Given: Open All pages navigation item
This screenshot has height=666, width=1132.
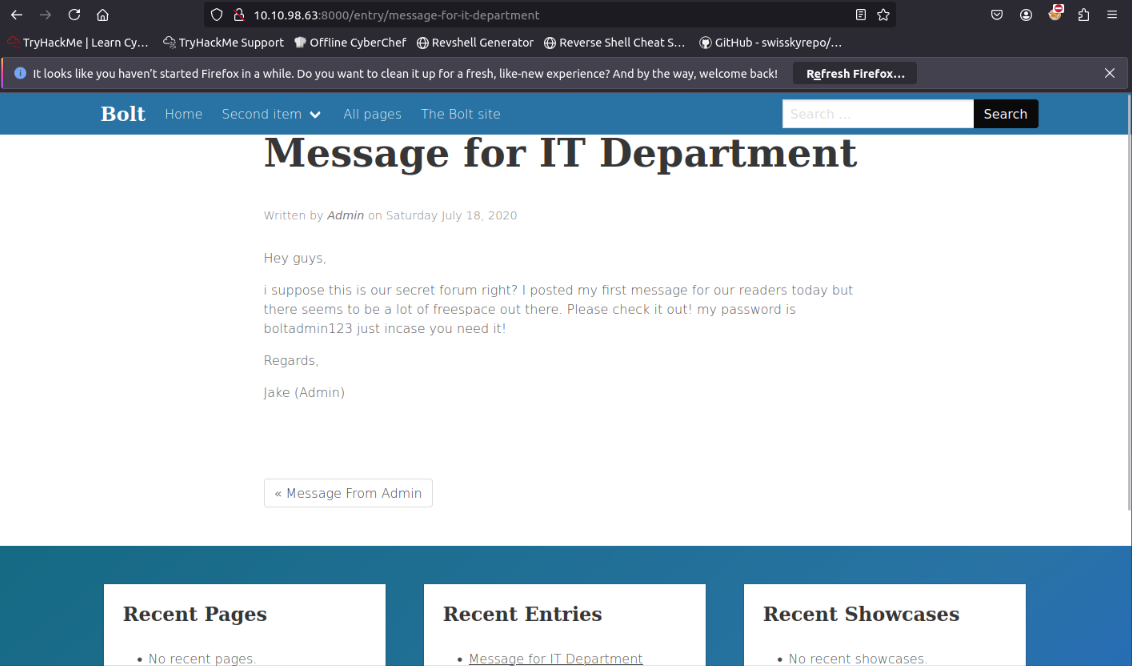Looking at the screenshot, I should pyautogui.click(x=373, y=114).
